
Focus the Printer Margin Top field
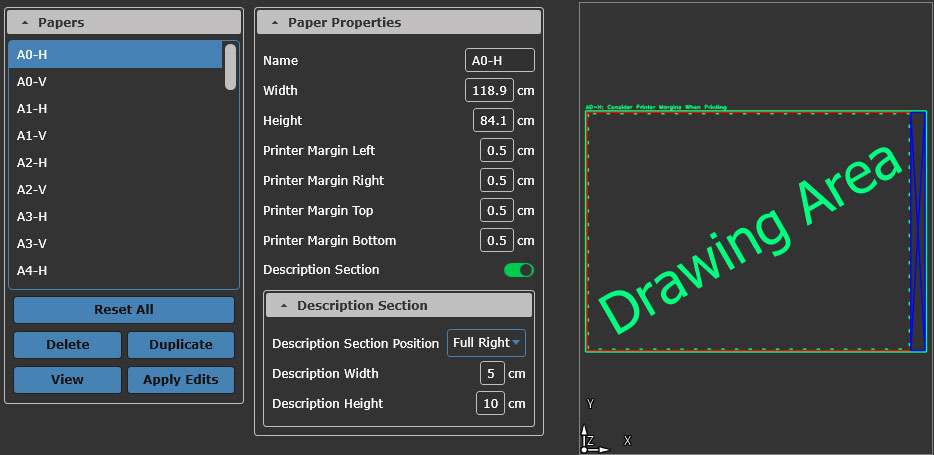496,211
